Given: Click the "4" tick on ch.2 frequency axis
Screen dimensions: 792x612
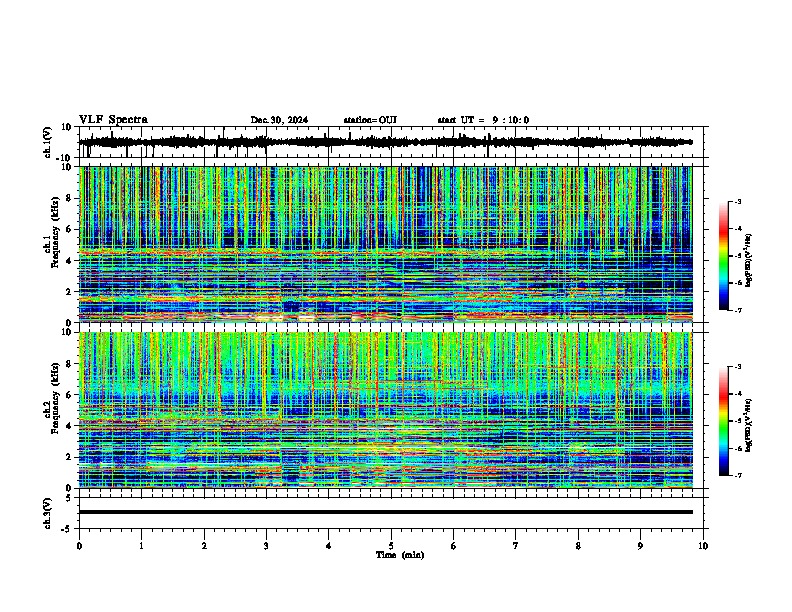Looking at the screenshot, I should [69, 426].
